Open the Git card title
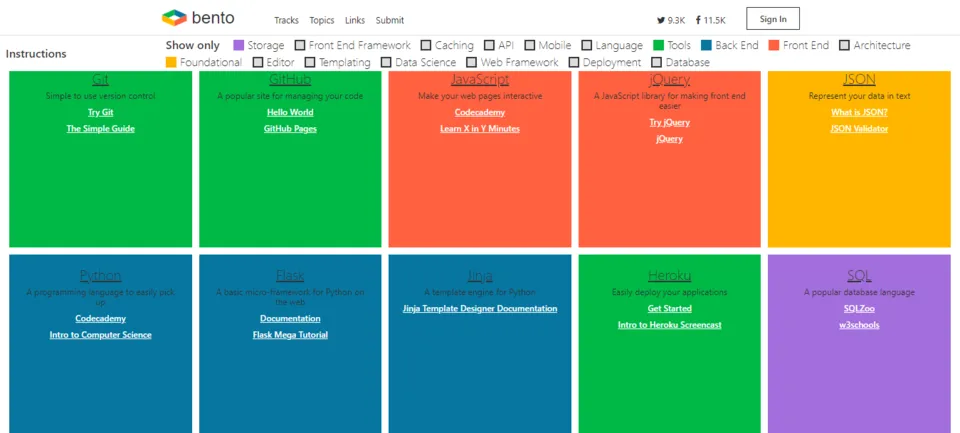The image size is (960, 433). click(x=100, y=80)
